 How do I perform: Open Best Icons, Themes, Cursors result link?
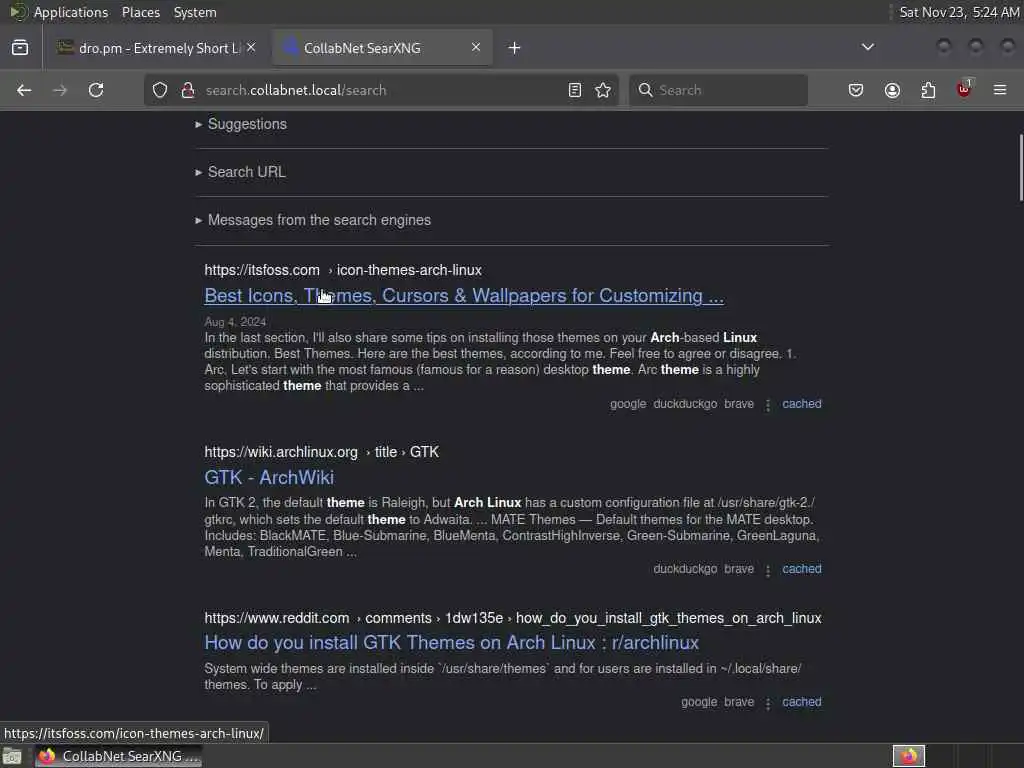(x=464, y=296)
